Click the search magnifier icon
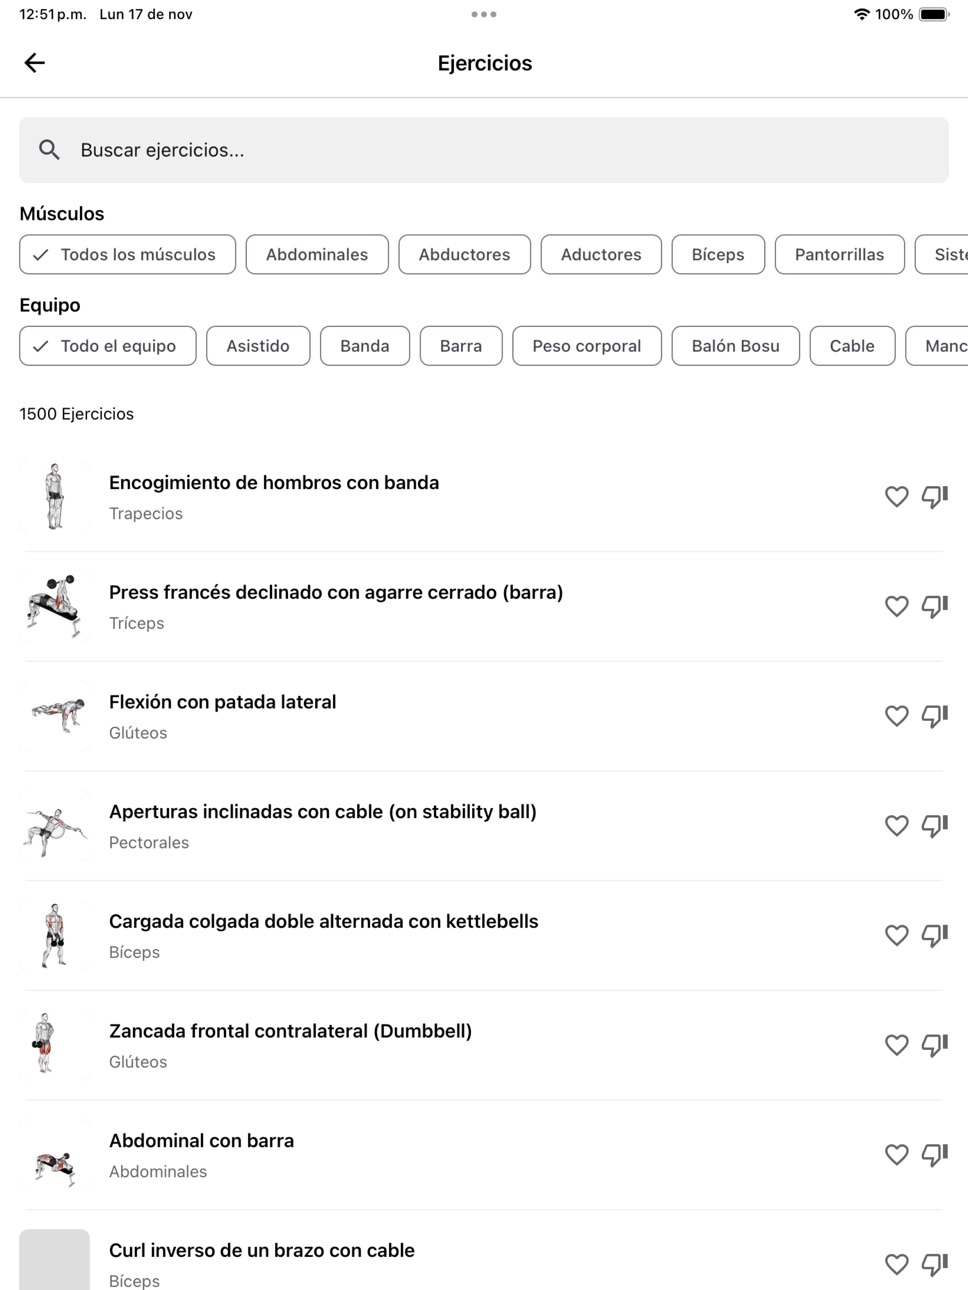Screen dimensions: 968x1290 tap(49, 150)
